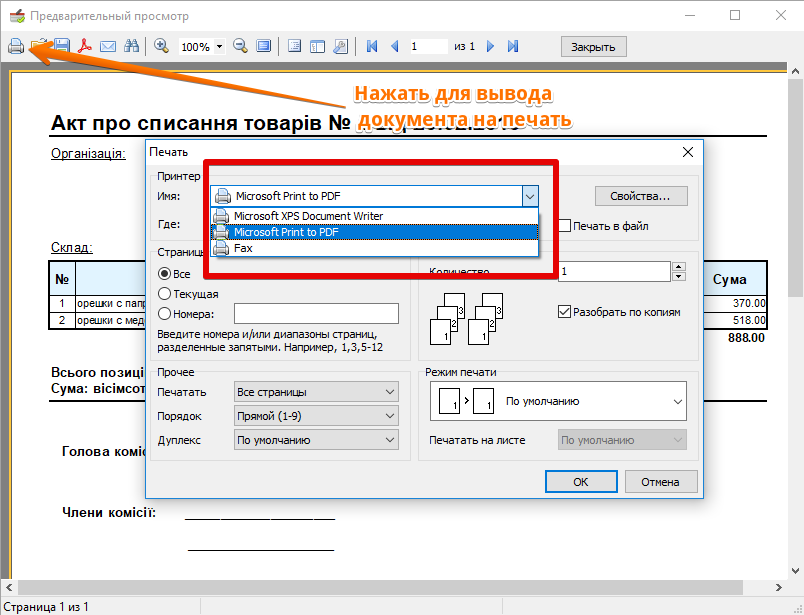Screen dimensions: 804x615
Task: Maximize the Предварительный просмотр window
Action: 735,15
